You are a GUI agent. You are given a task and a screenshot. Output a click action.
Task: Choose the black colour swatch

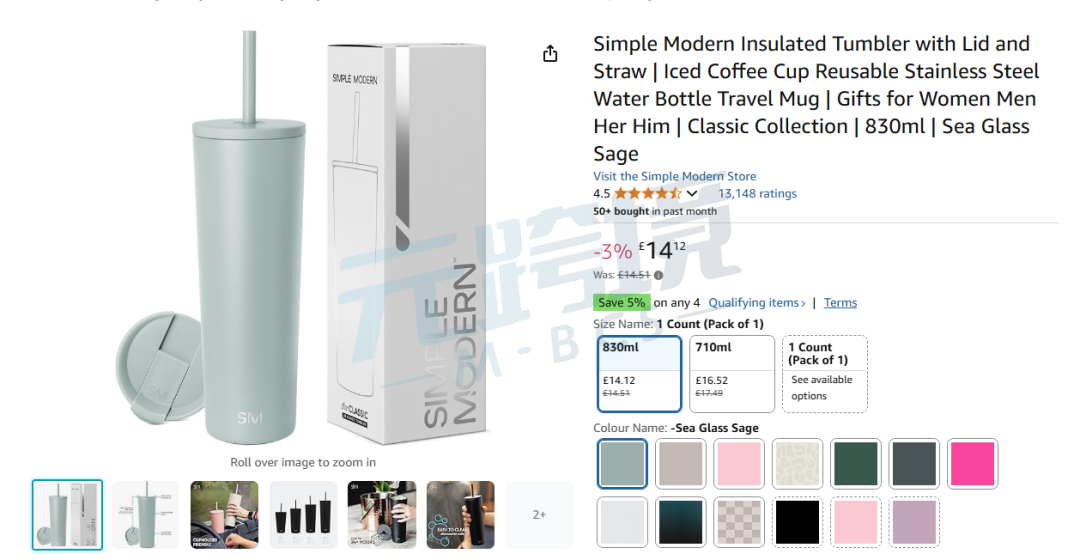tap(797, 522)
